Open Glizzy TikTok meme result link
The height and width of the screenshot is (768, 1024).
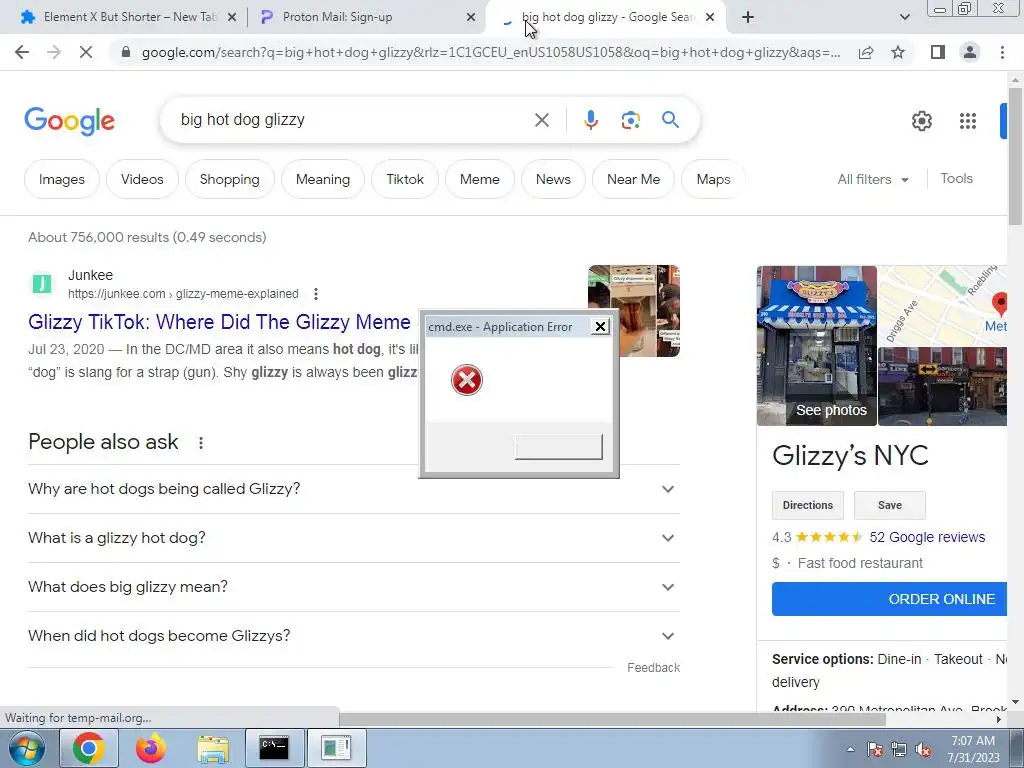click(219, 322)
